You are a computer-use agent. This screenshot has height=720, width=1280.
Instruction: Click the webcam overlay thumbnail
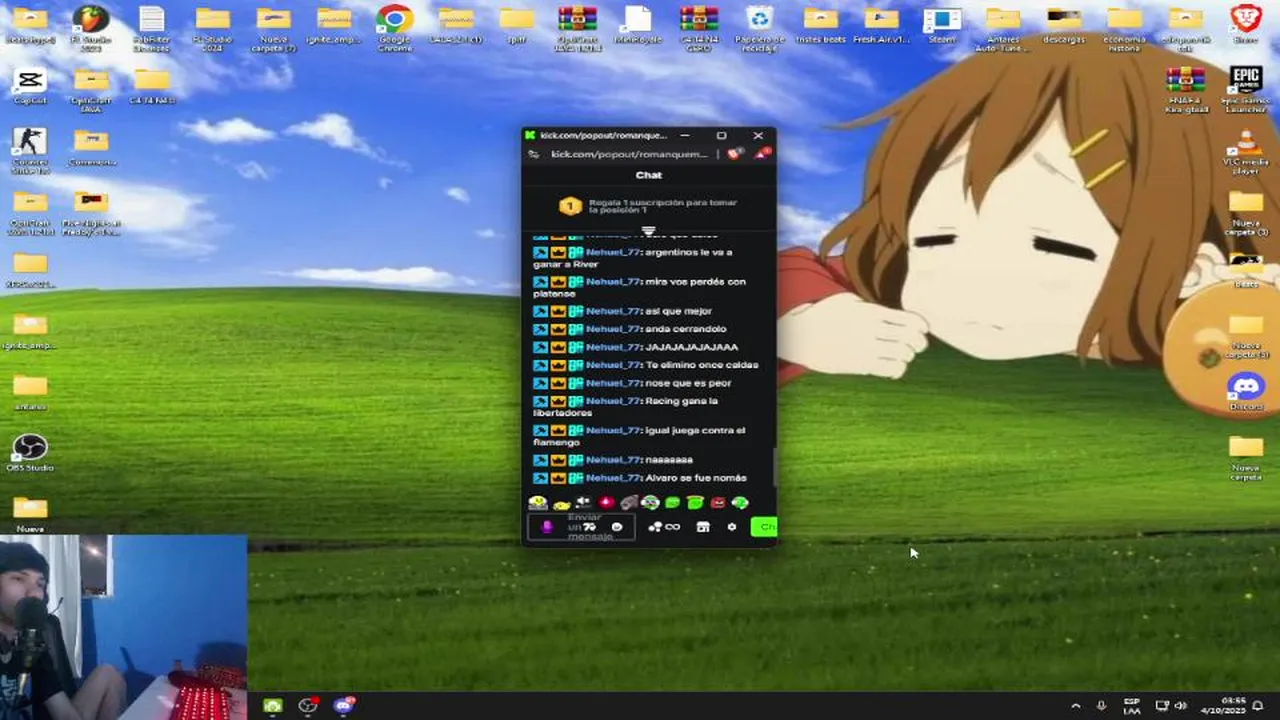pyautogui.click(x=123, y=627)
